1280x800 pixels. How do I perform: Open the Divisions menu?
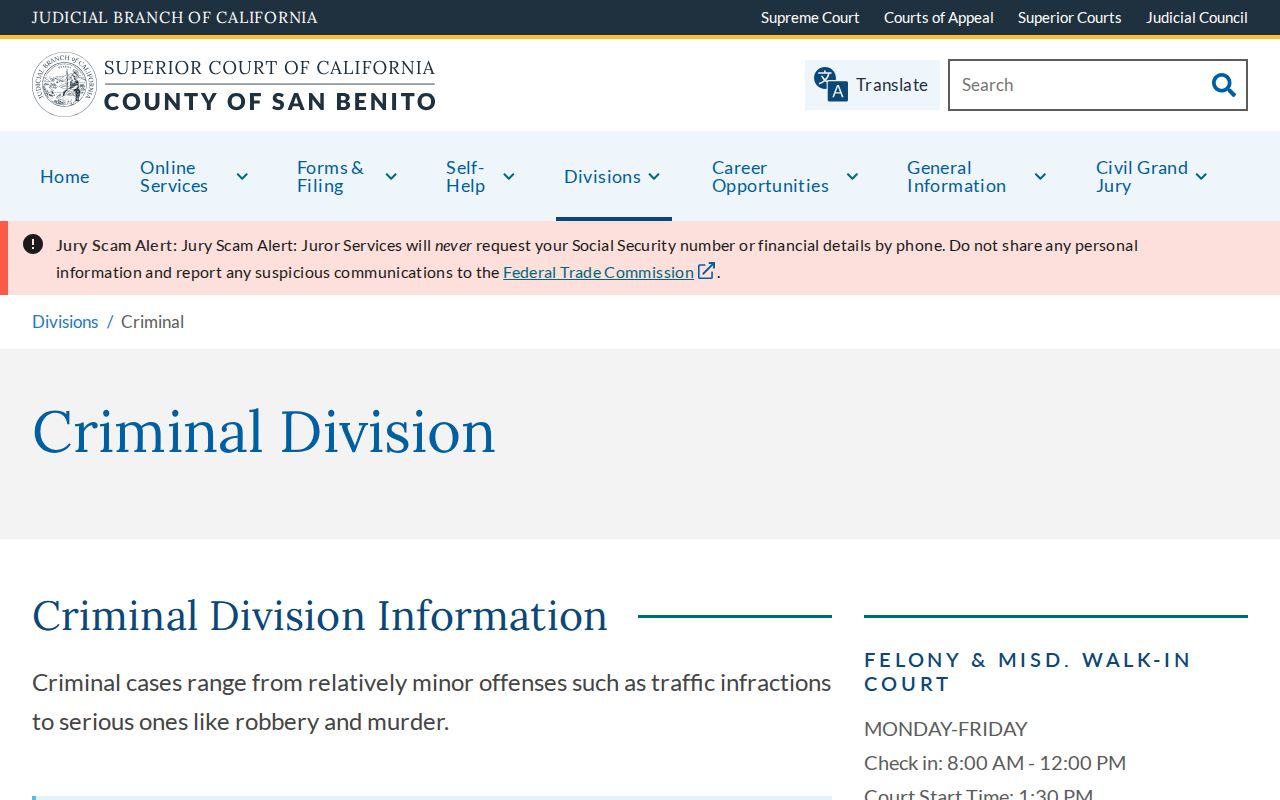tap(602, 177)
